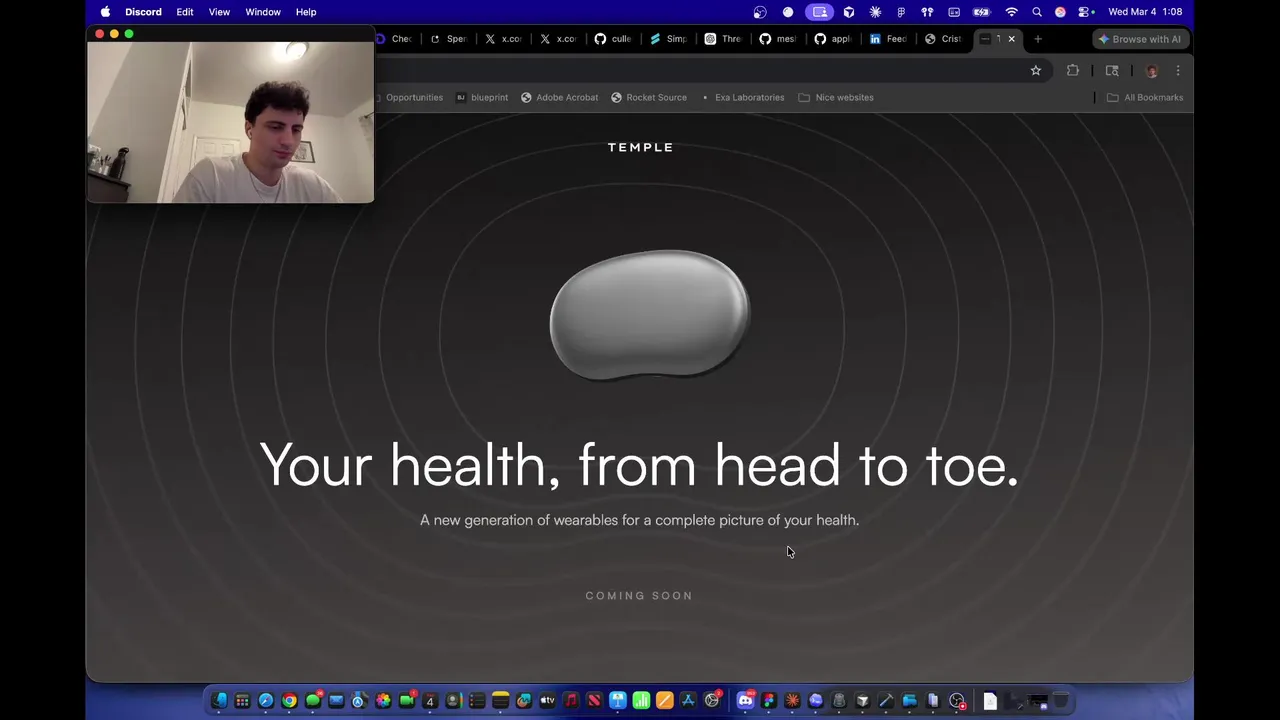
Task: Open the Wi-Fi status menu
Action: tap(1012, 12)
